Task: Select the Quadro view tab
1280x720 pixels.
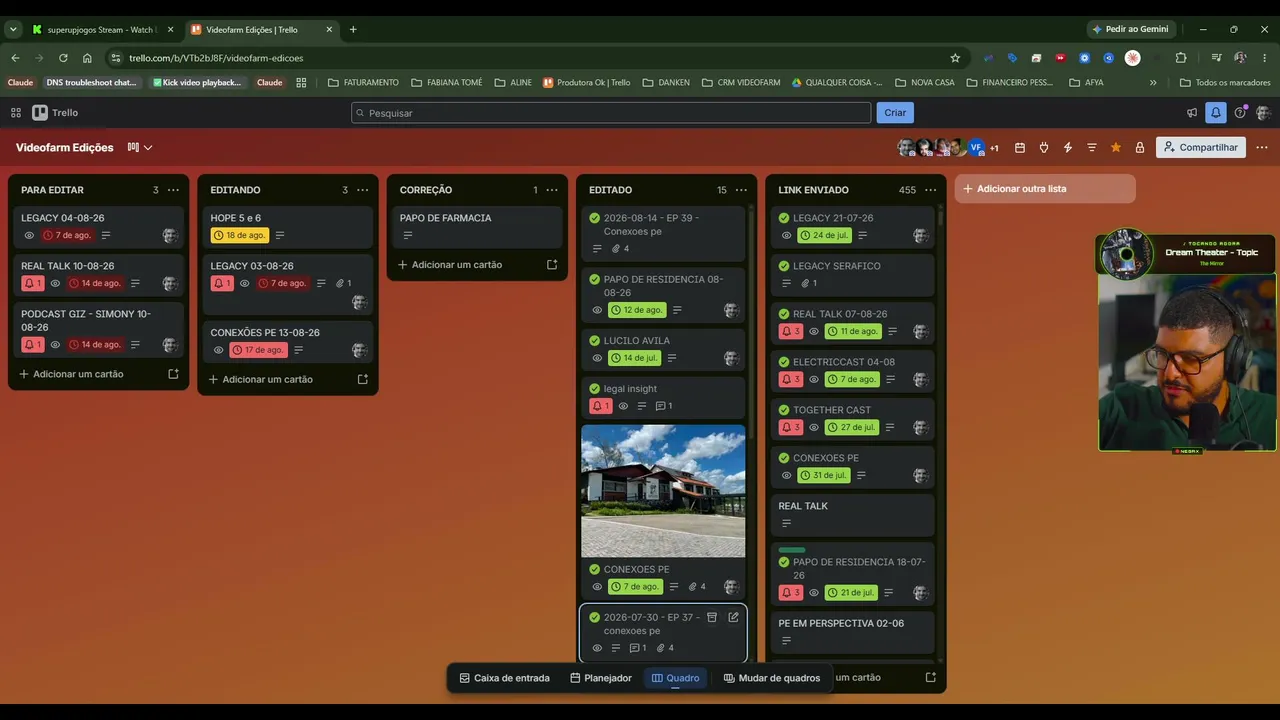Action: (675, 678)
